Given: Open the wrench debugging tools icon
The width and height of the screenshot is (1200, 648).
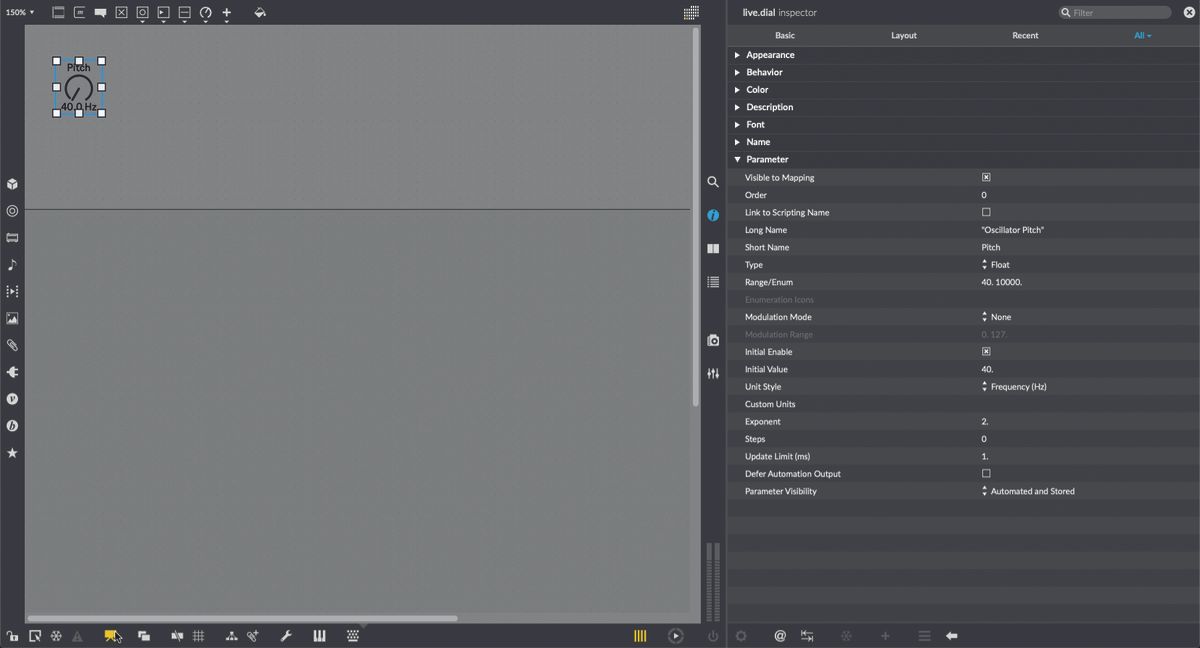Looking at the screenshot, I should point(286,636).
